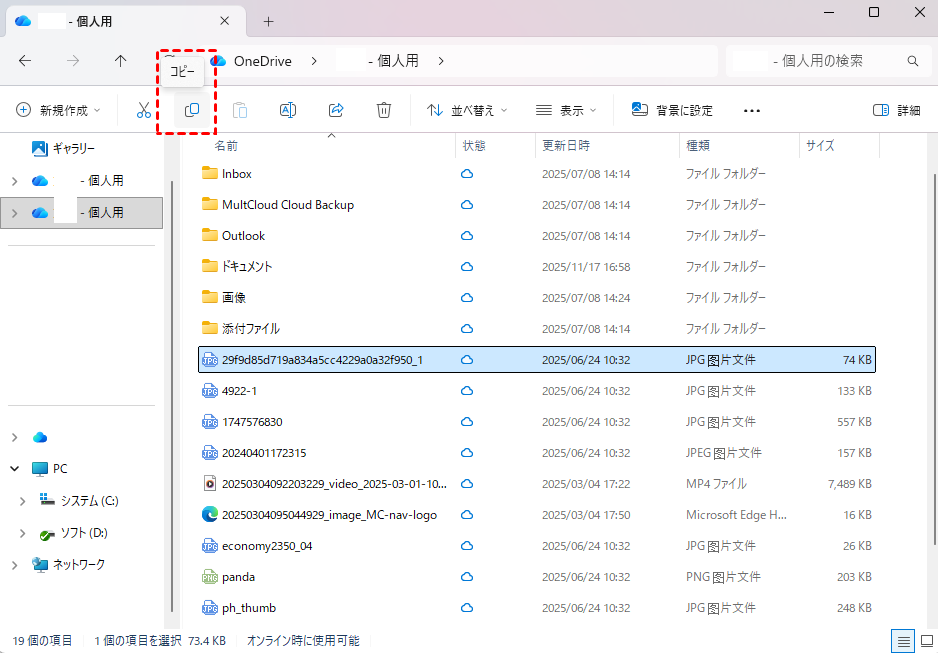
Task: Open the Sort (並べ替え) dropdown
Action: 467,110
